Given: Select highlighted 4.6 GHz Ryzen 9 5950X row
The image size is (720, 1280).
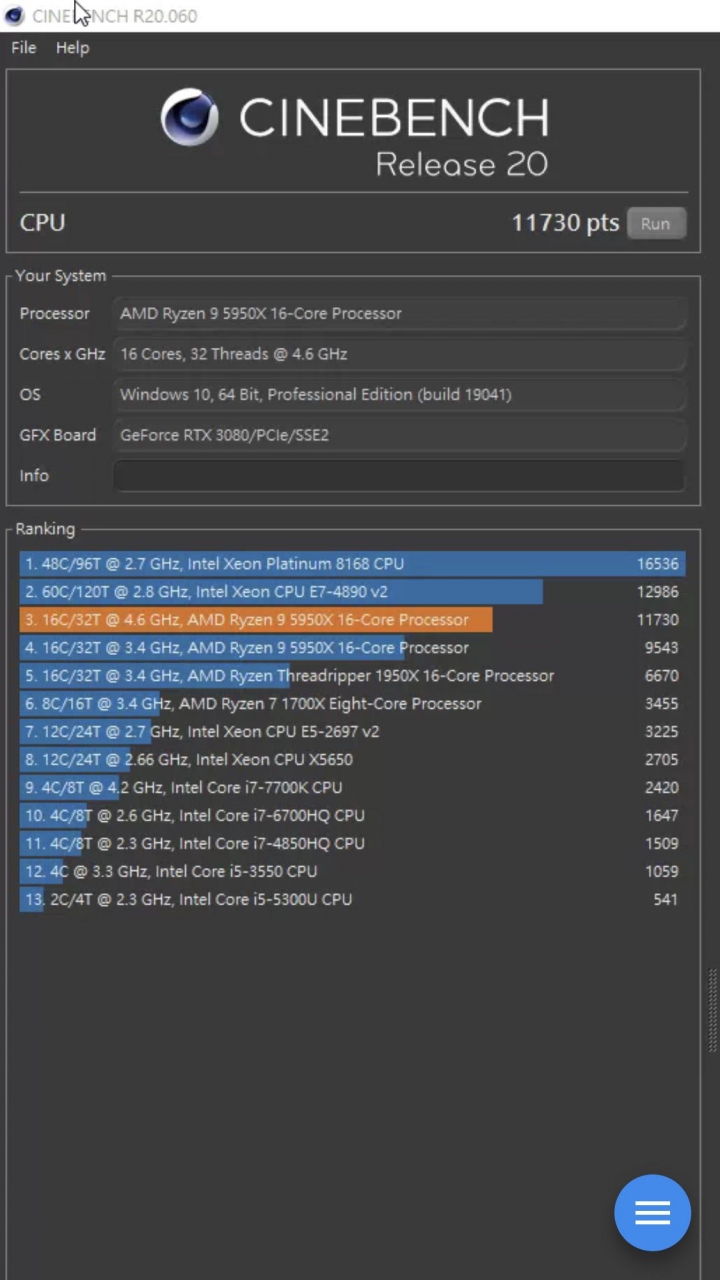Looking at the screenshot, I should pos(352,619).
